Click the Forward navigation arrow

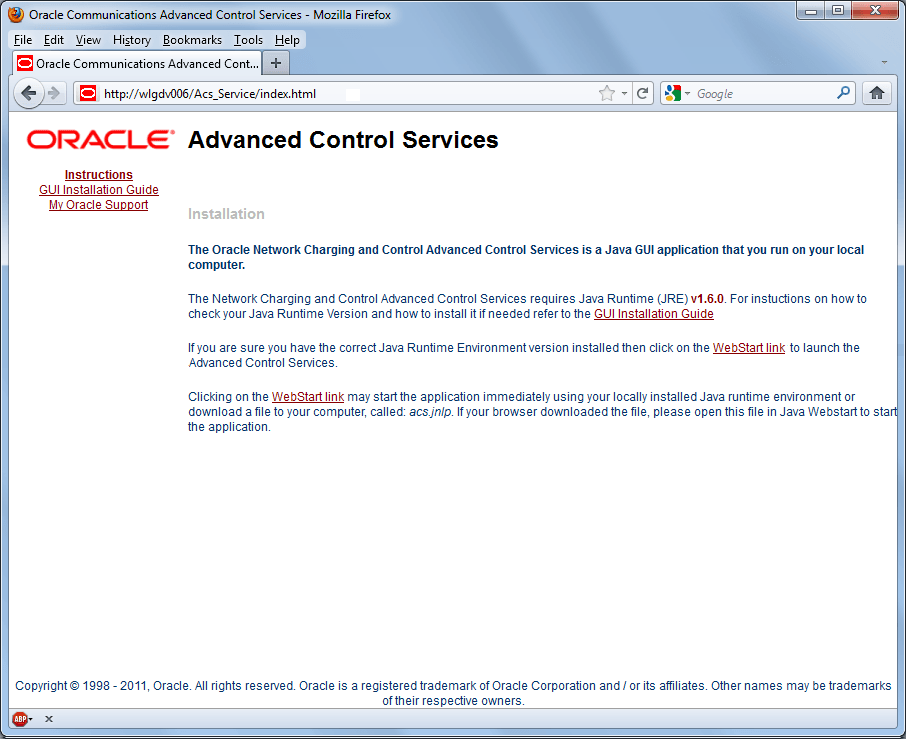coord(54,93)
